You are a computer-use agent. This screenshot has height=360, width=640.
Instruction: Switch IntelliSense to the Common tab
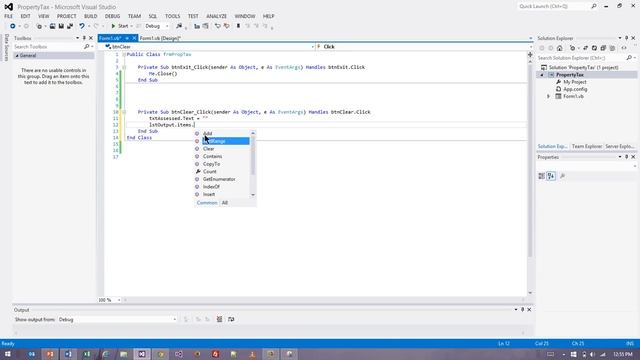point(207,203)
